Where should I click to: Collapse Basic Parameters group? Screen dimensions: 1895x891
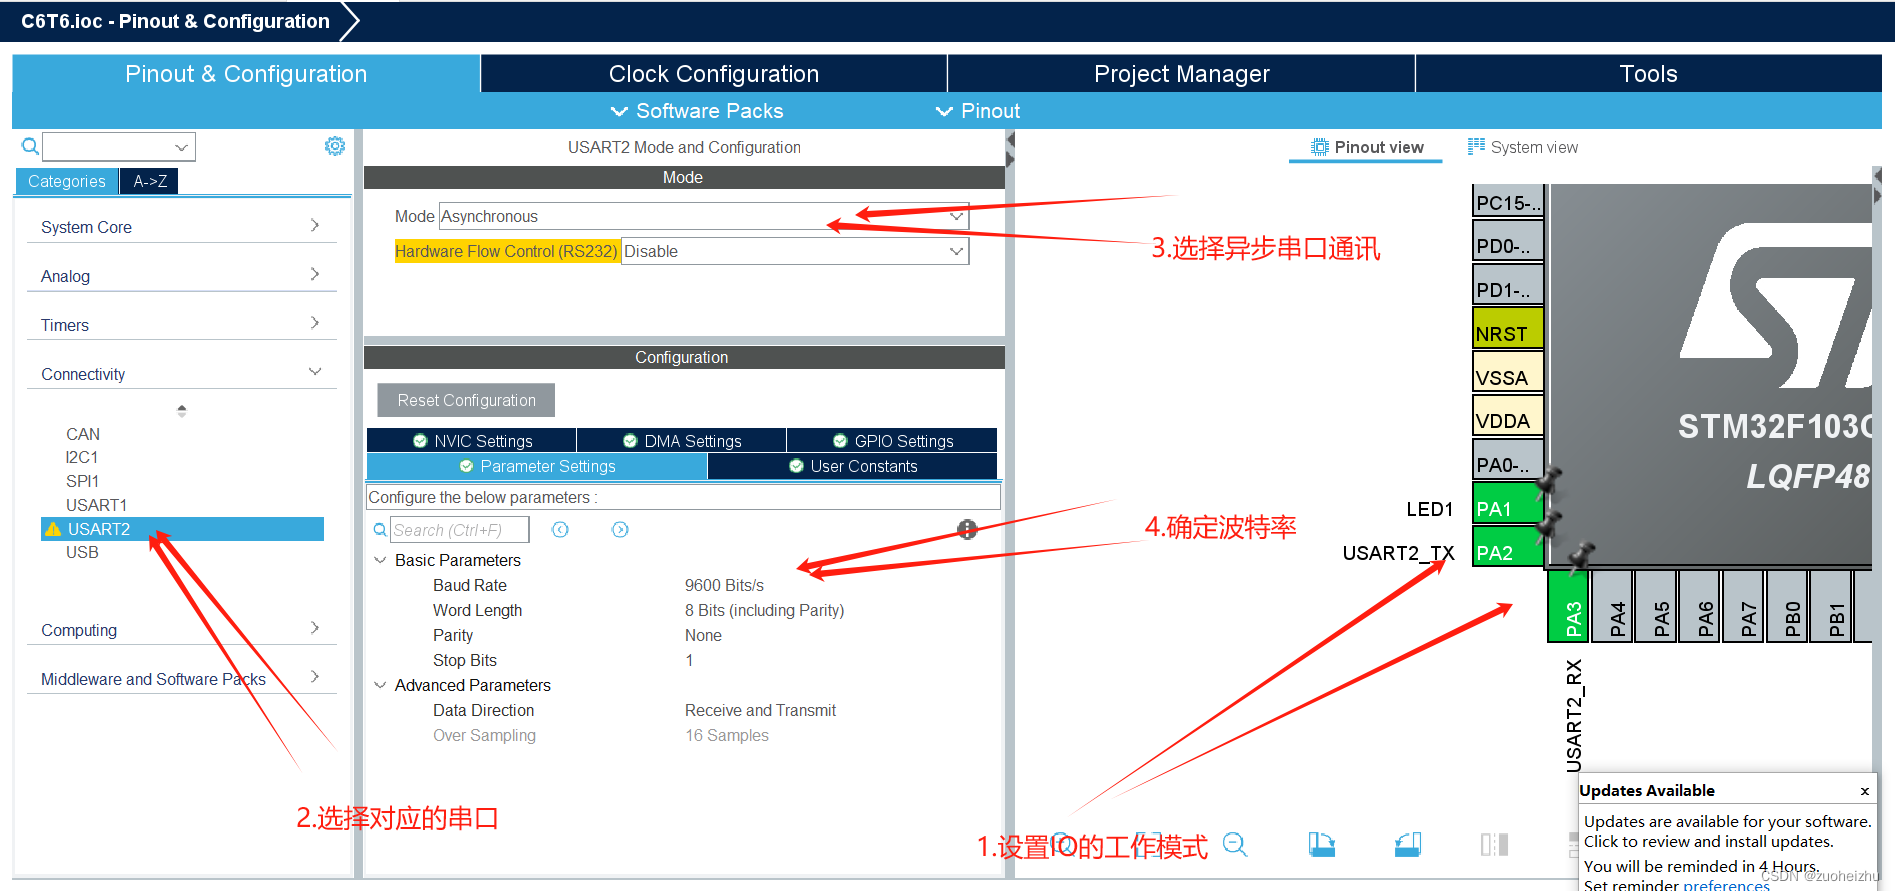(380, 560)
